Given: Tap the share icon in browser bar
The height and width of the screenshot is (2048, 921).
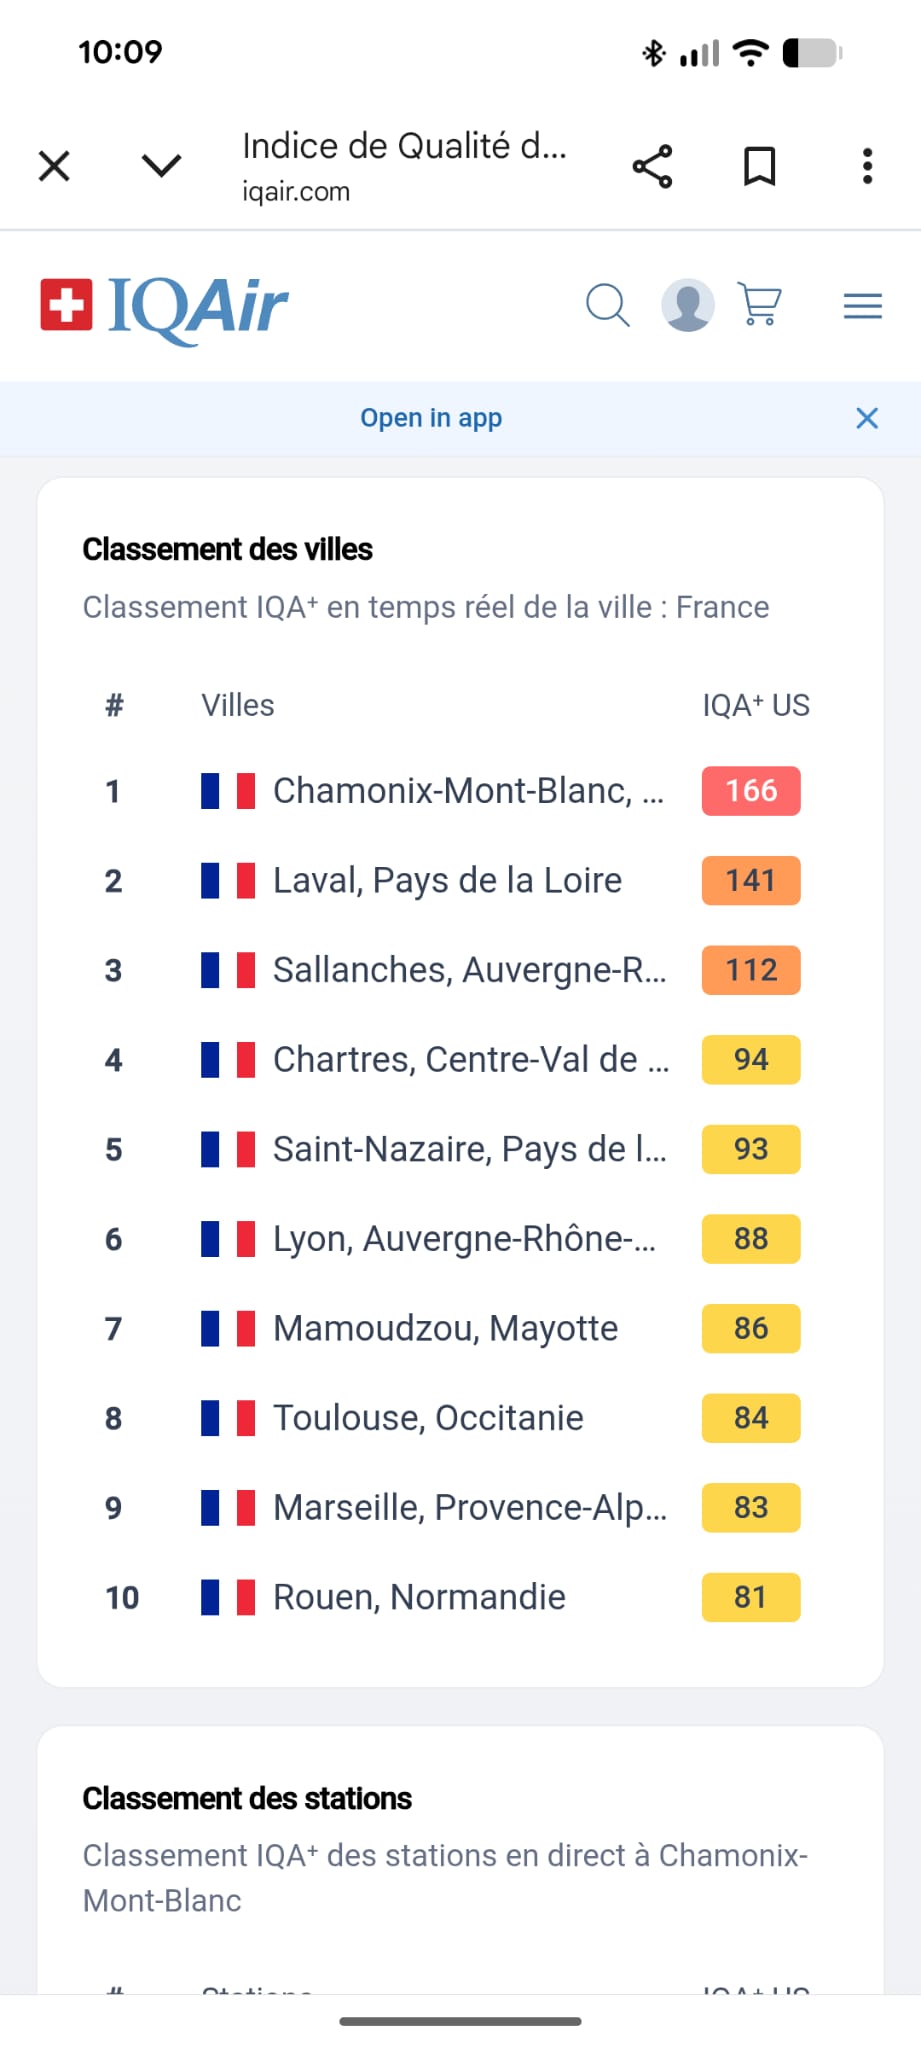Looking at the screenshot, I should (x=652, y=166).
